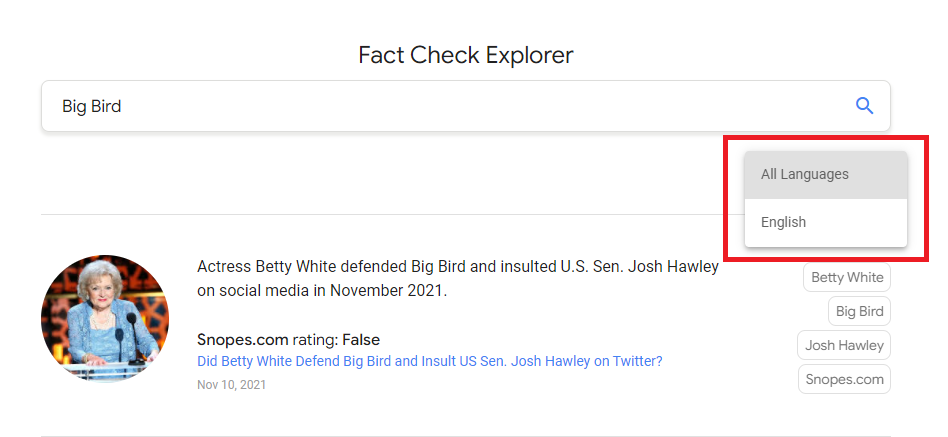Select the Snopes.com tag chip
This screenshot has width=948, height=437.
tap(845, 379)
